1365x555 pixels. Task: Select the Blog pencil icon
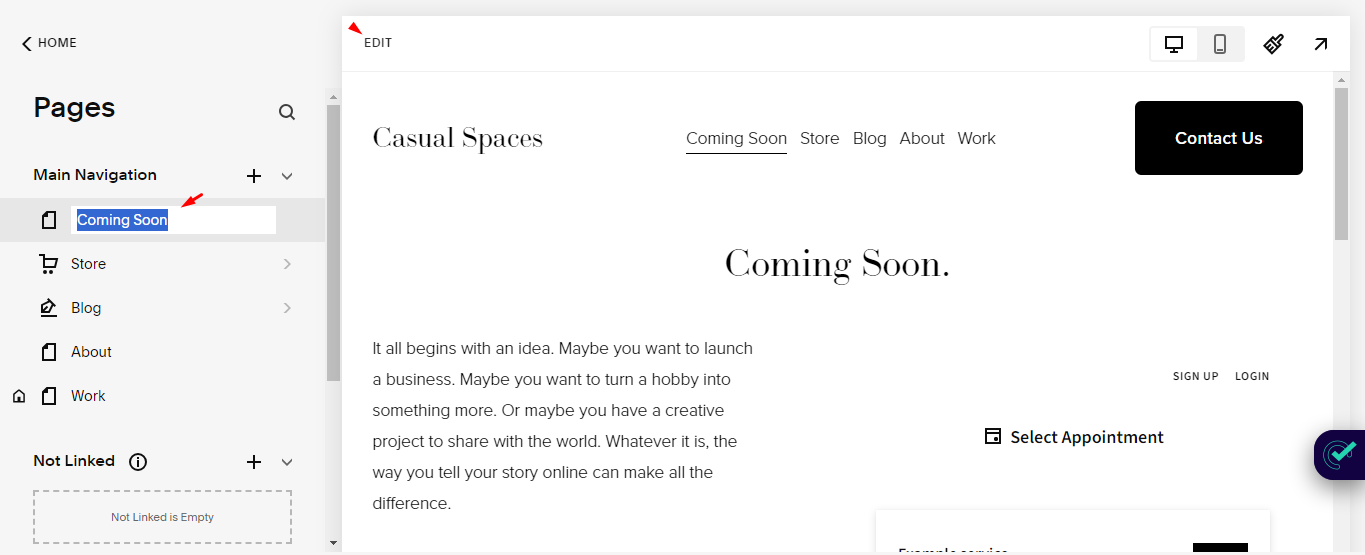(x=48, y=308)
